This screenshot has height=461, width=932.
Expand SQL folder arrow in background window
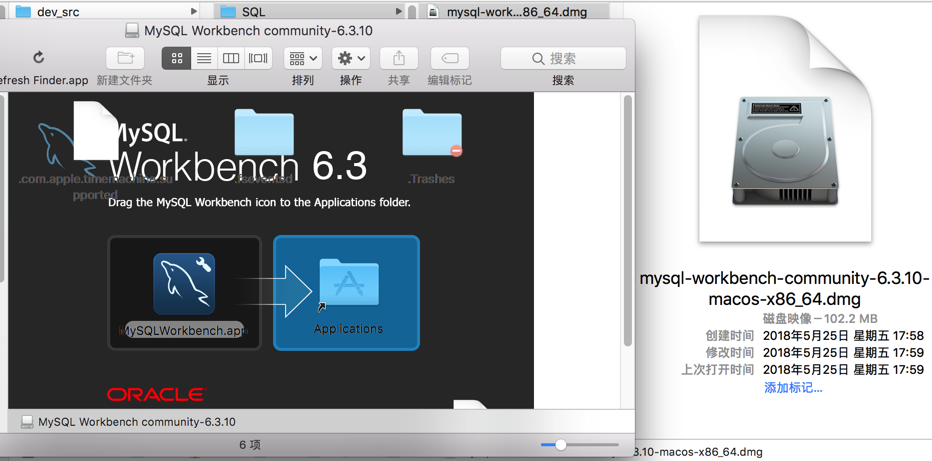(398, 11)
